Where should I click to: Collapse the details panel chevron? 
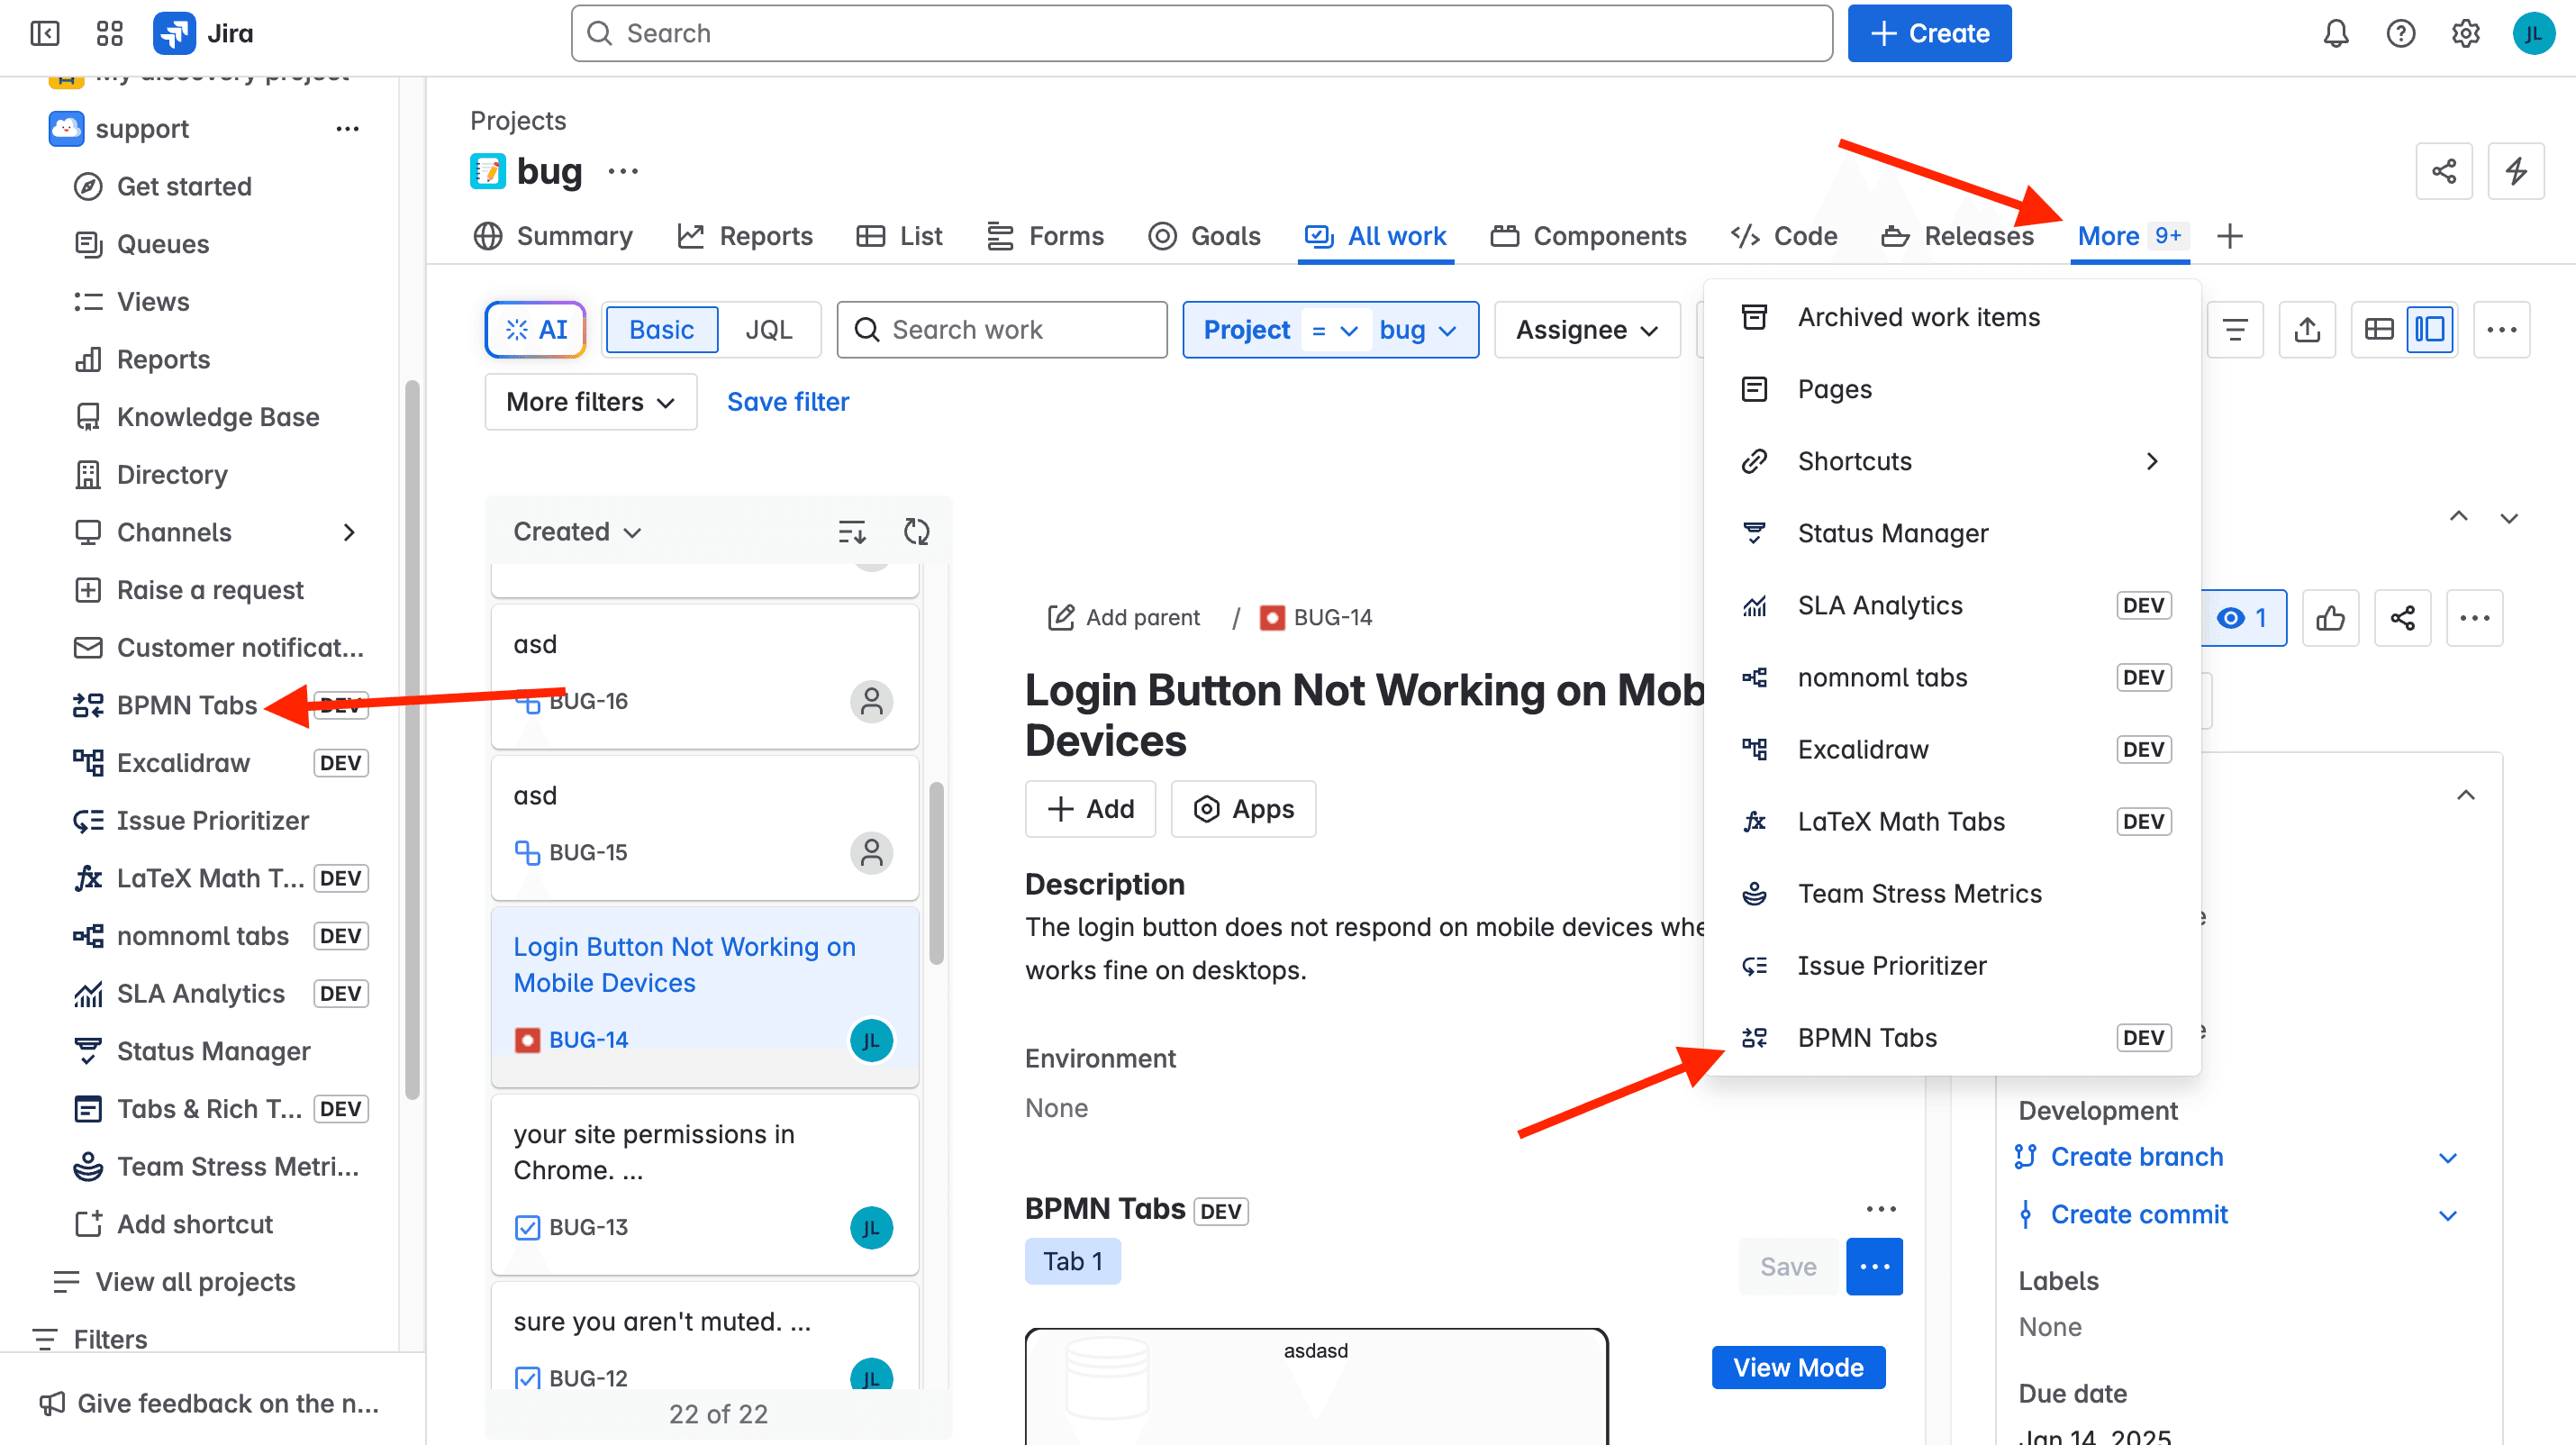click(2465, 795)
